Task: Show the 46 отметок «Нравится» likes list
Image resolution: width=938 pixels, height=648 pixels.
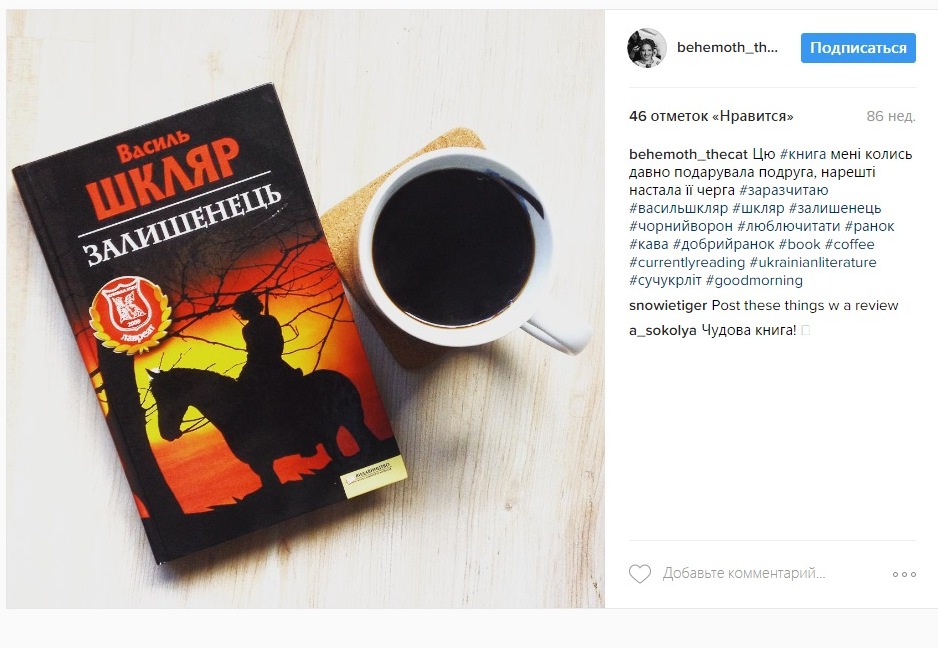Action: point(711,116)
